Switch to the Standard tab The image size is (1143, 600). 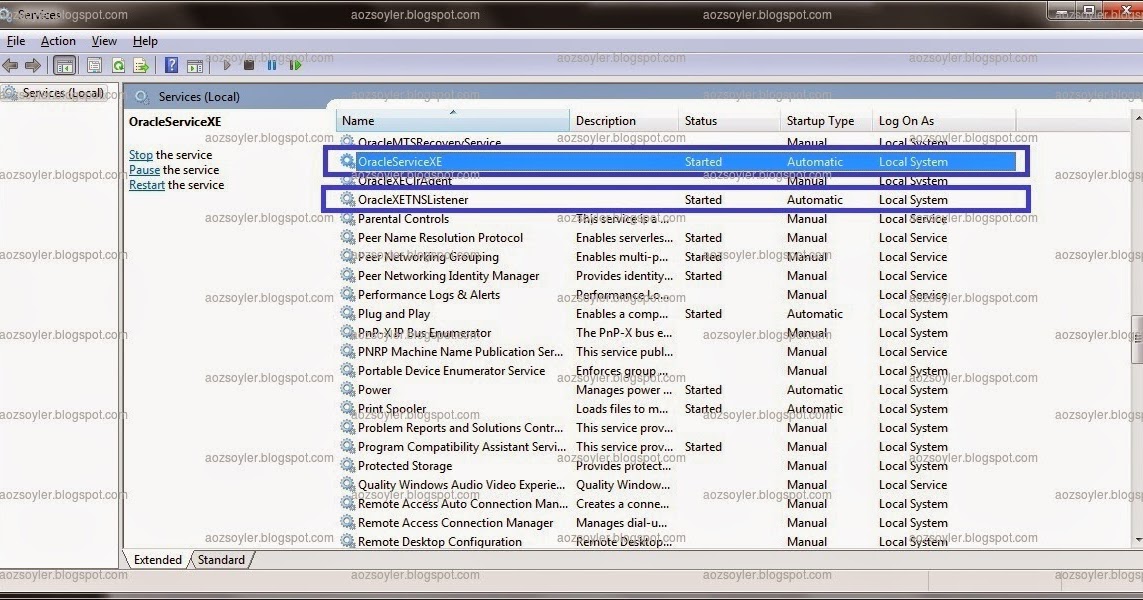click(x=222, y=559)
